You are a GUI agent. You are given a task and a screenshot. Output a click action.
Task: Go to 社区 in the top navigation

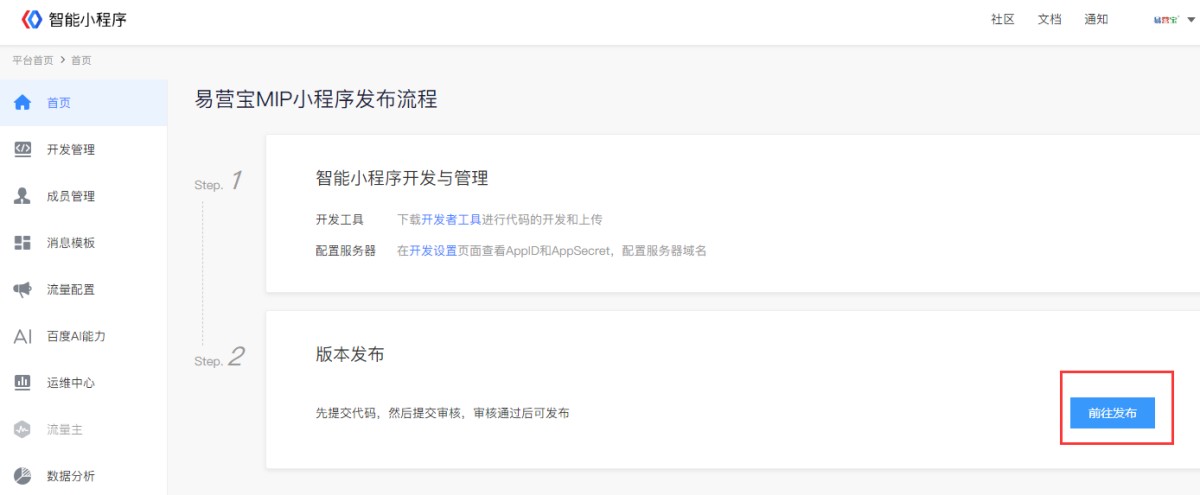(1003, 19)
